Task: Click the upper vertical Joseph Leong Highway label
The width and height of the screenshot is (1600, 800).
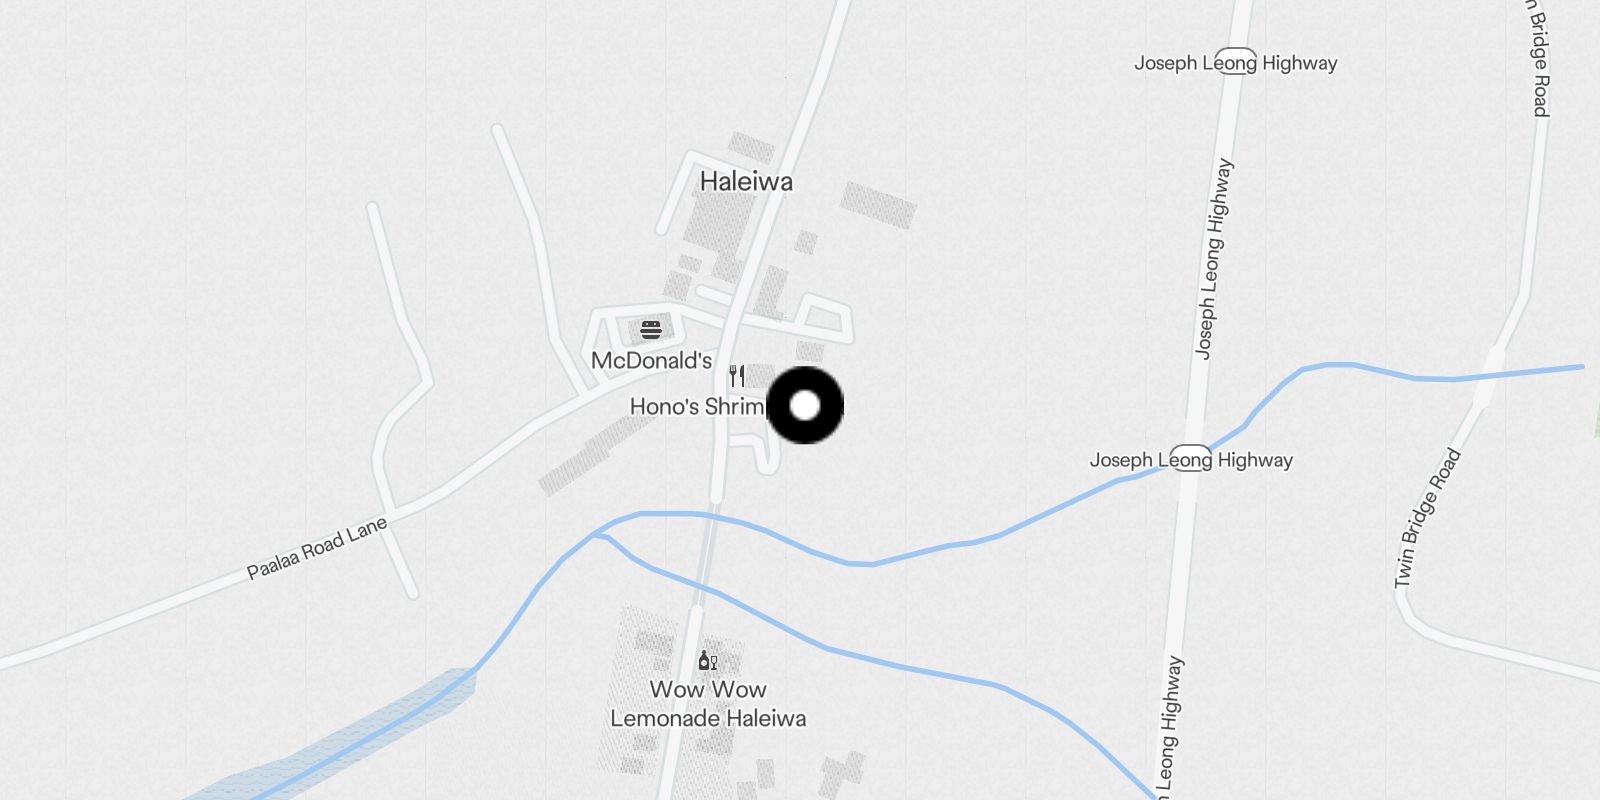Action: pyautogui.click(x=1214, y=258)
